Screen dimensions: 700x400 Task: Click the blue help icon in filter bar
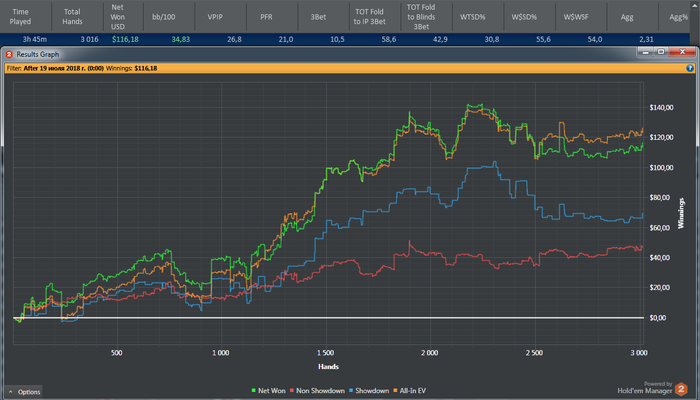690,68
